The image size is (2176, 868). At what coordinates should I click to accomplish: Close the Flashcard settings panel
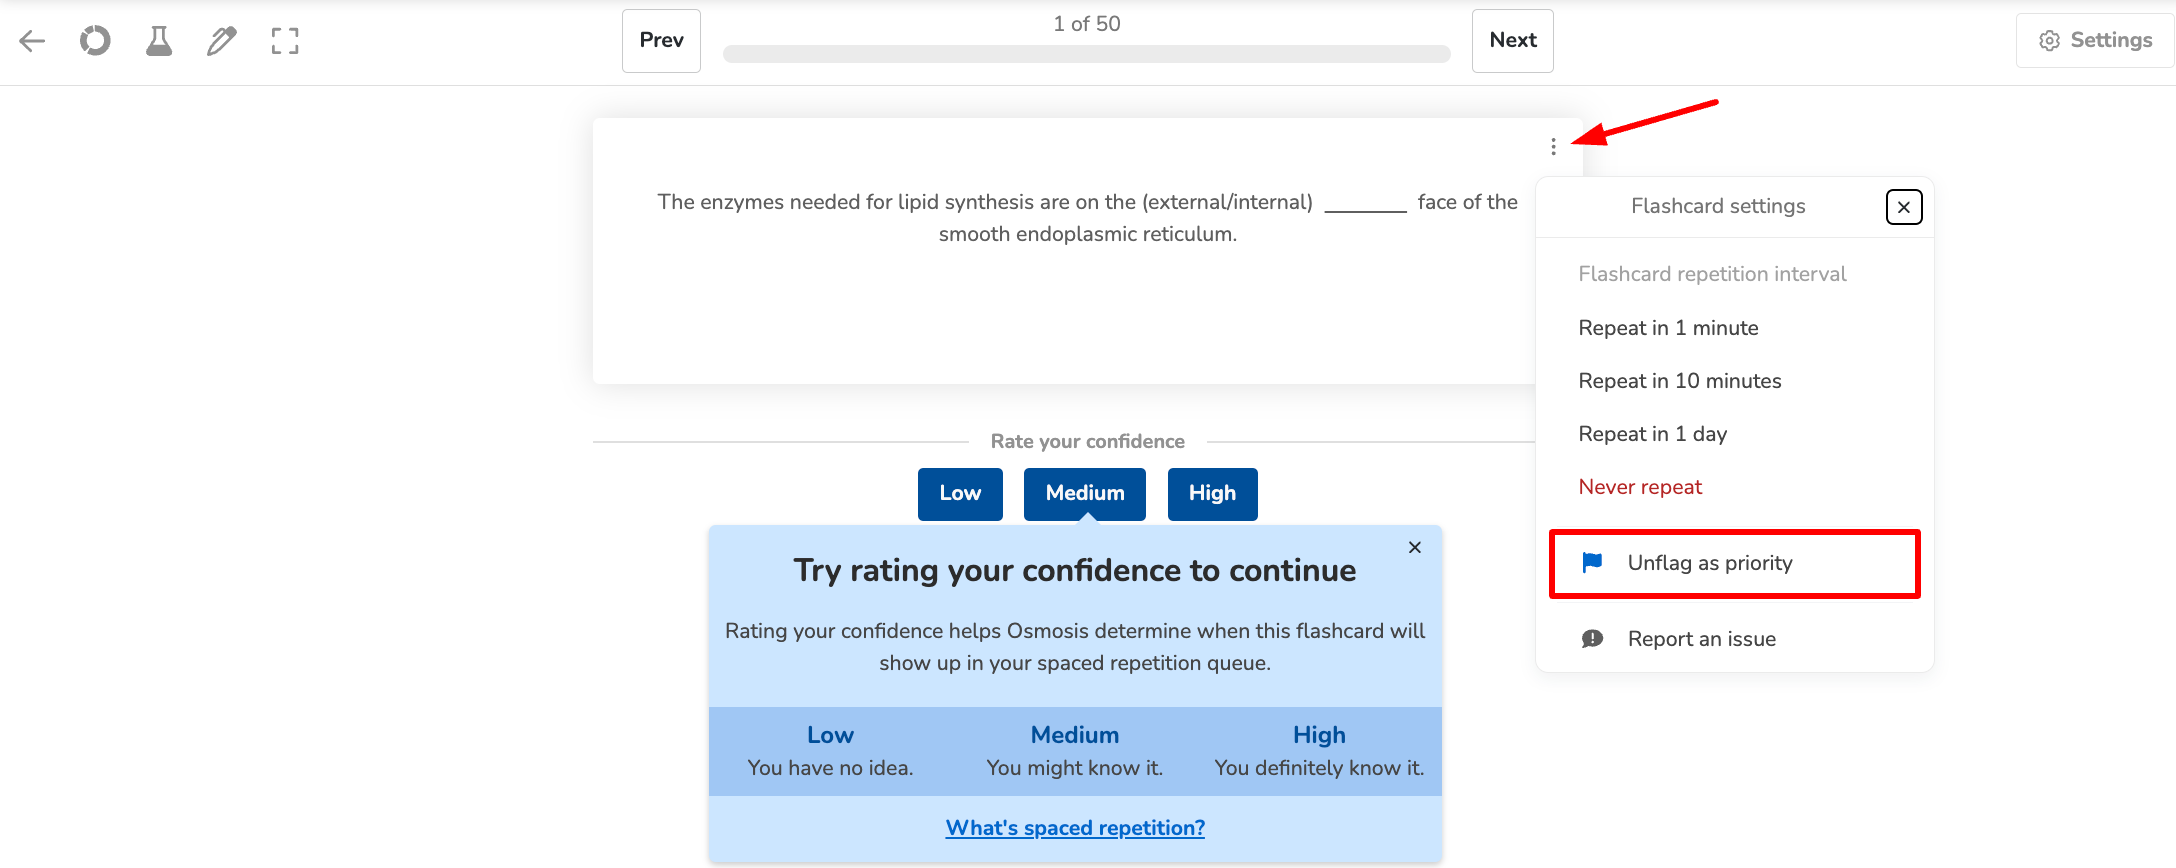point(1903,207)
